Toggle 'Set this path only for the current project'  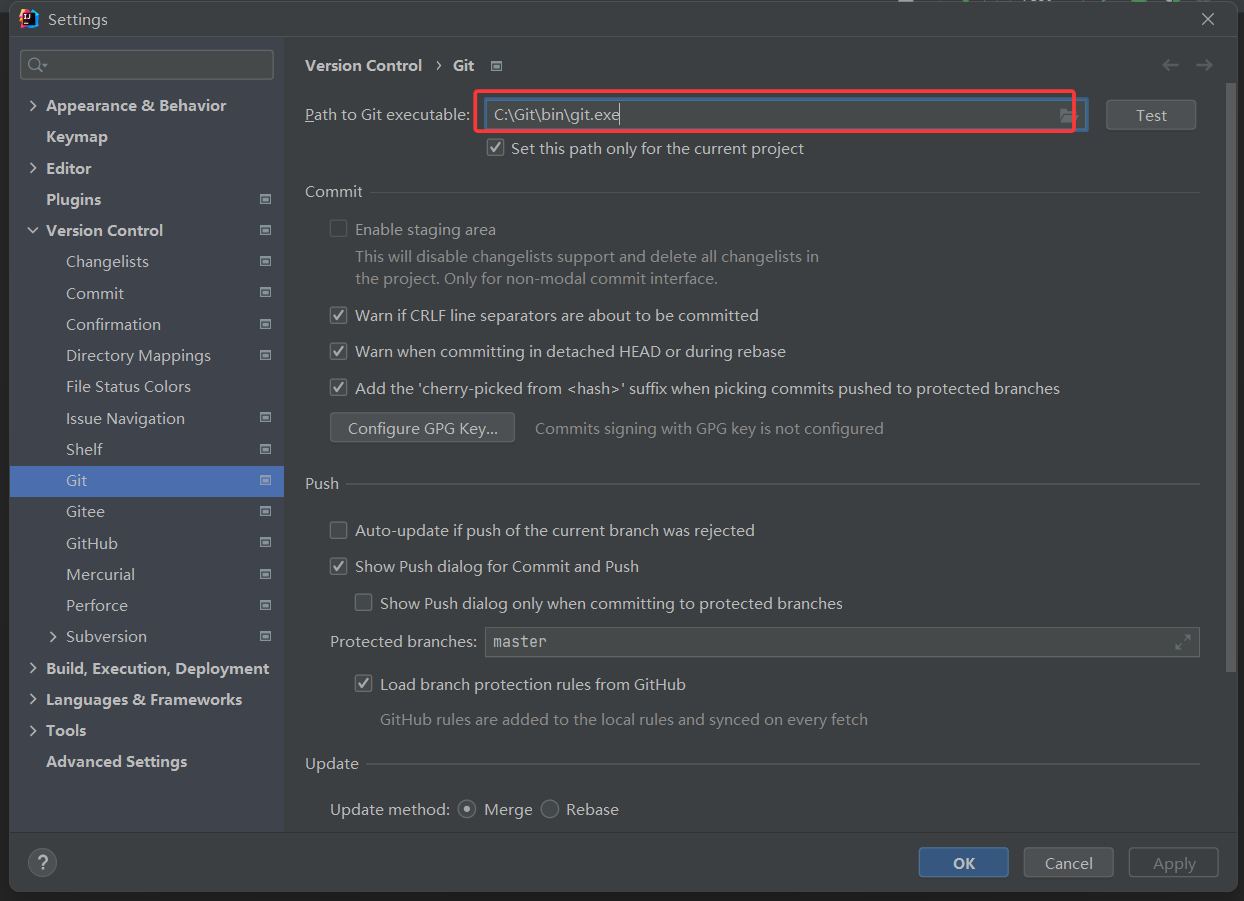click(x=495, y=148)
